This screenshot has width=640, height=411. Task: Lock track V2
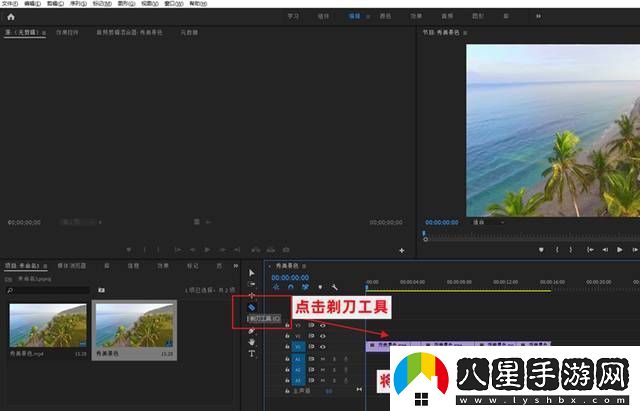[x=287, y=336]
